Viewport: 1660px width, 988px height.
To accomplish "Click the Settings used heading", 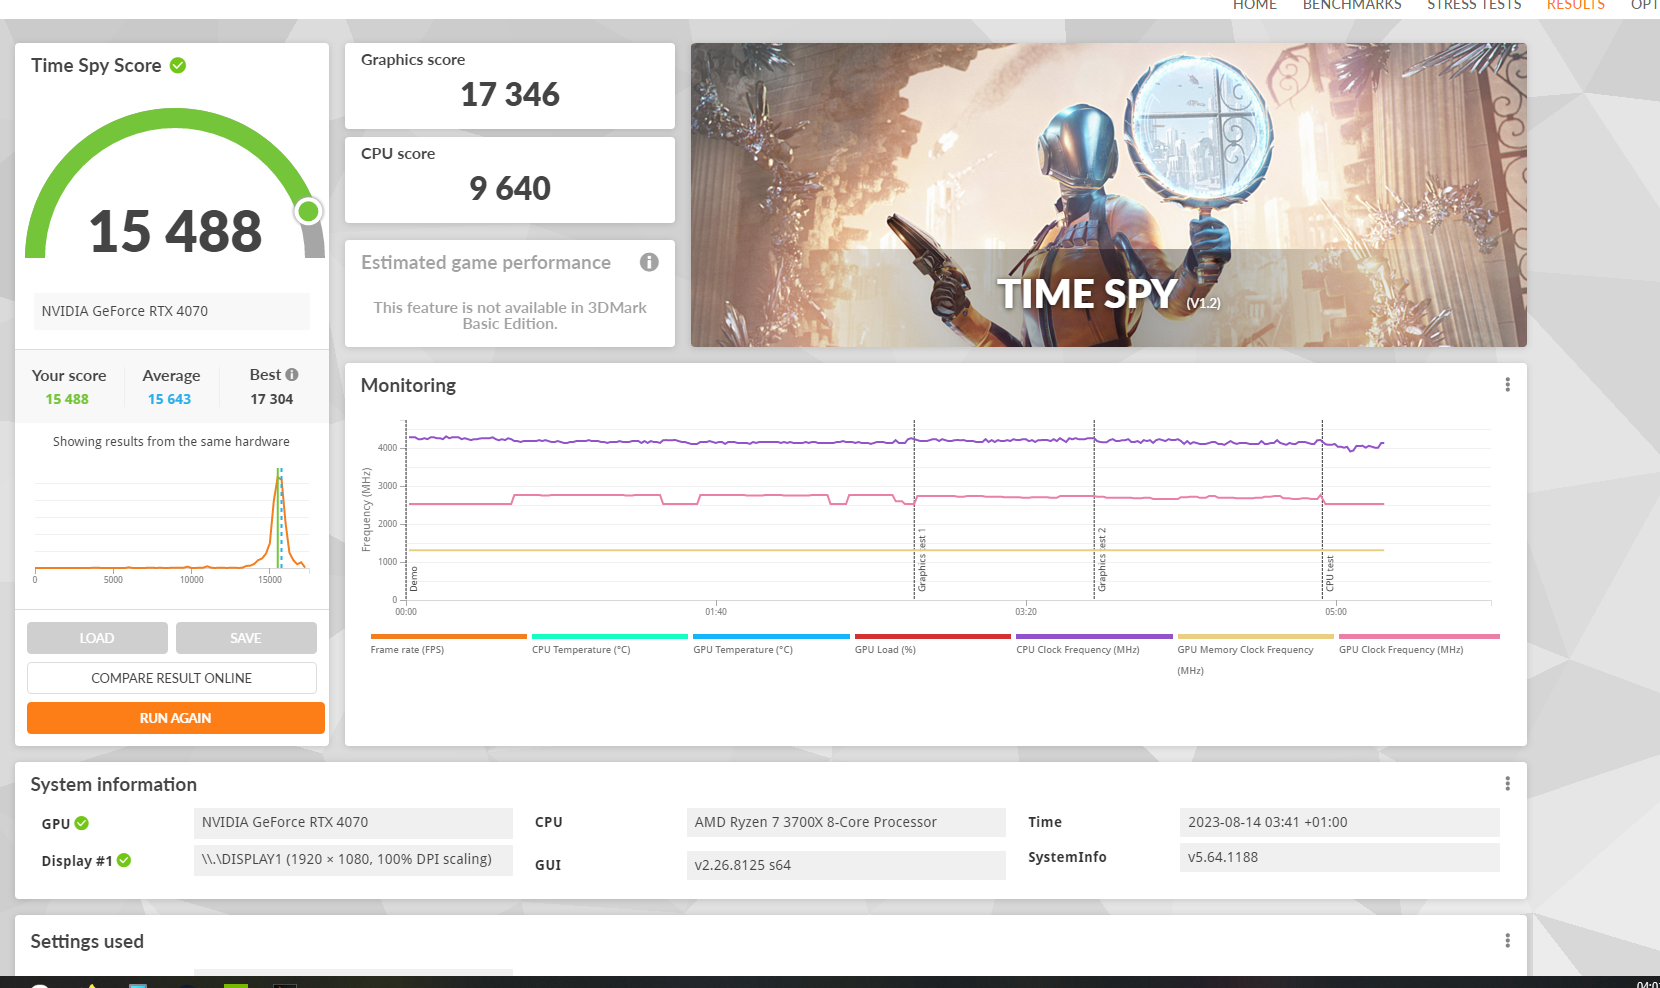I will 87,942.
